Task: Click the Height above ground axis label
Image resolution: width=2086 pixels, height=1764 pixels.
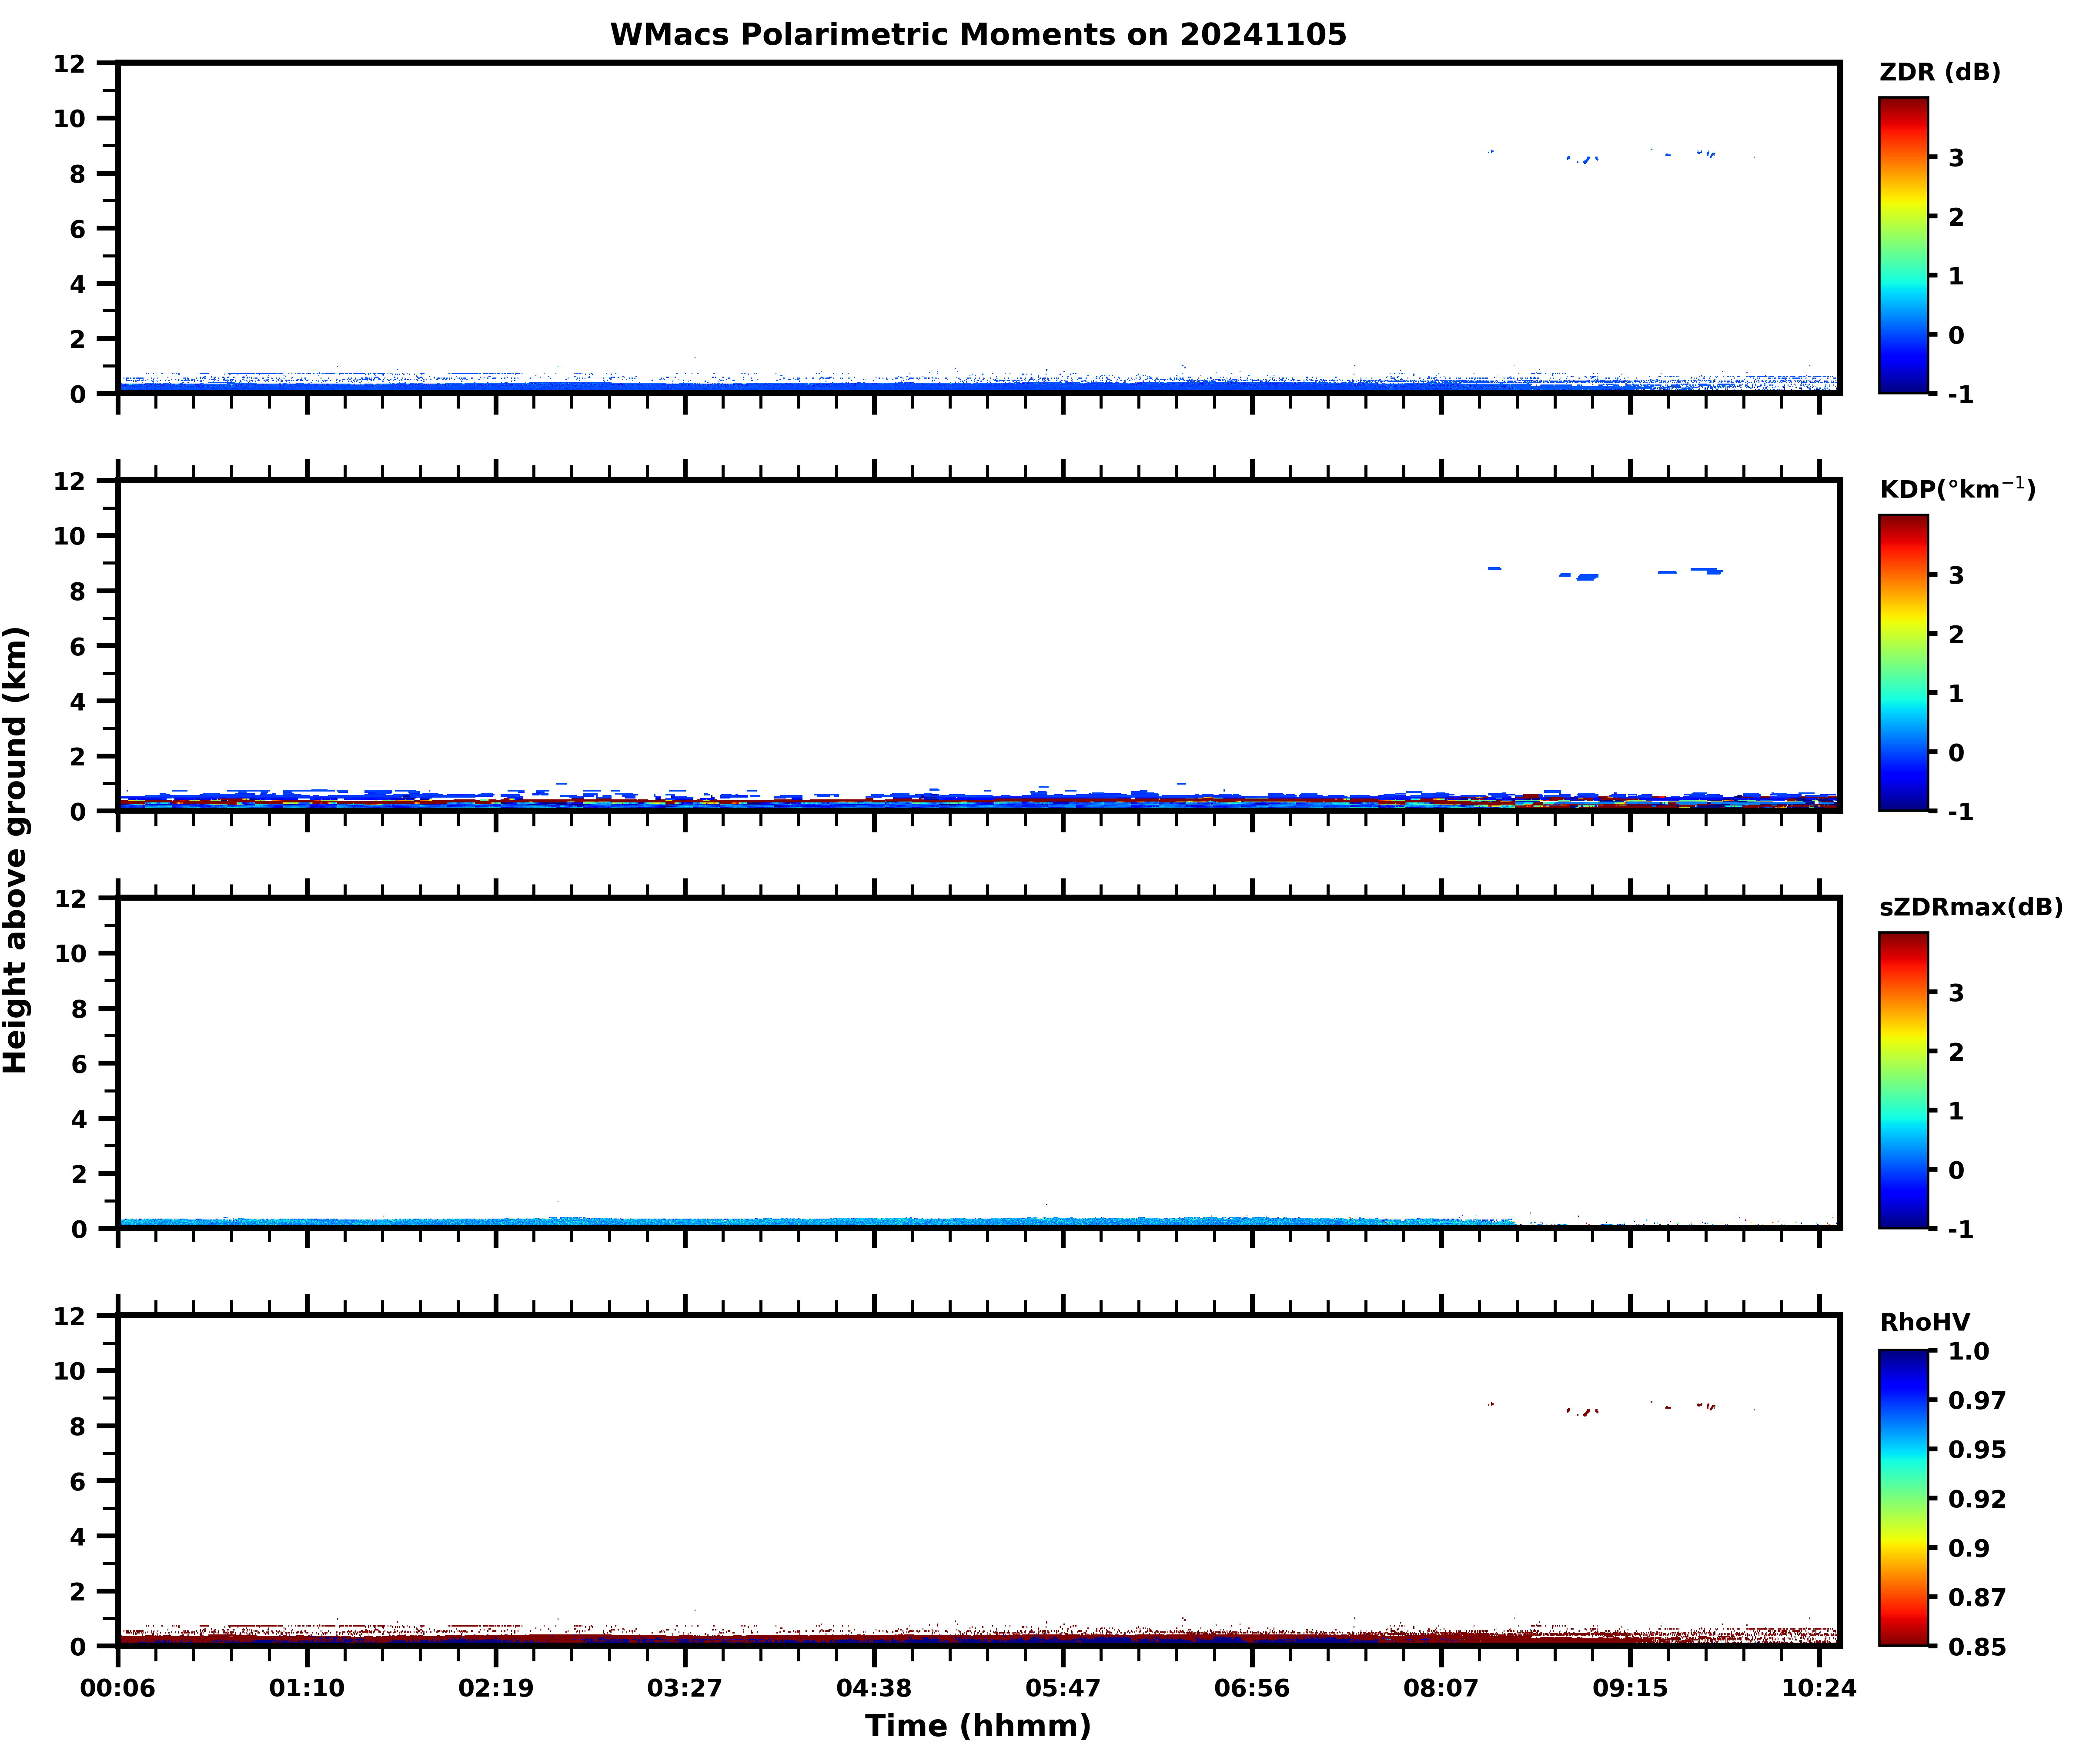Action: 16,850
